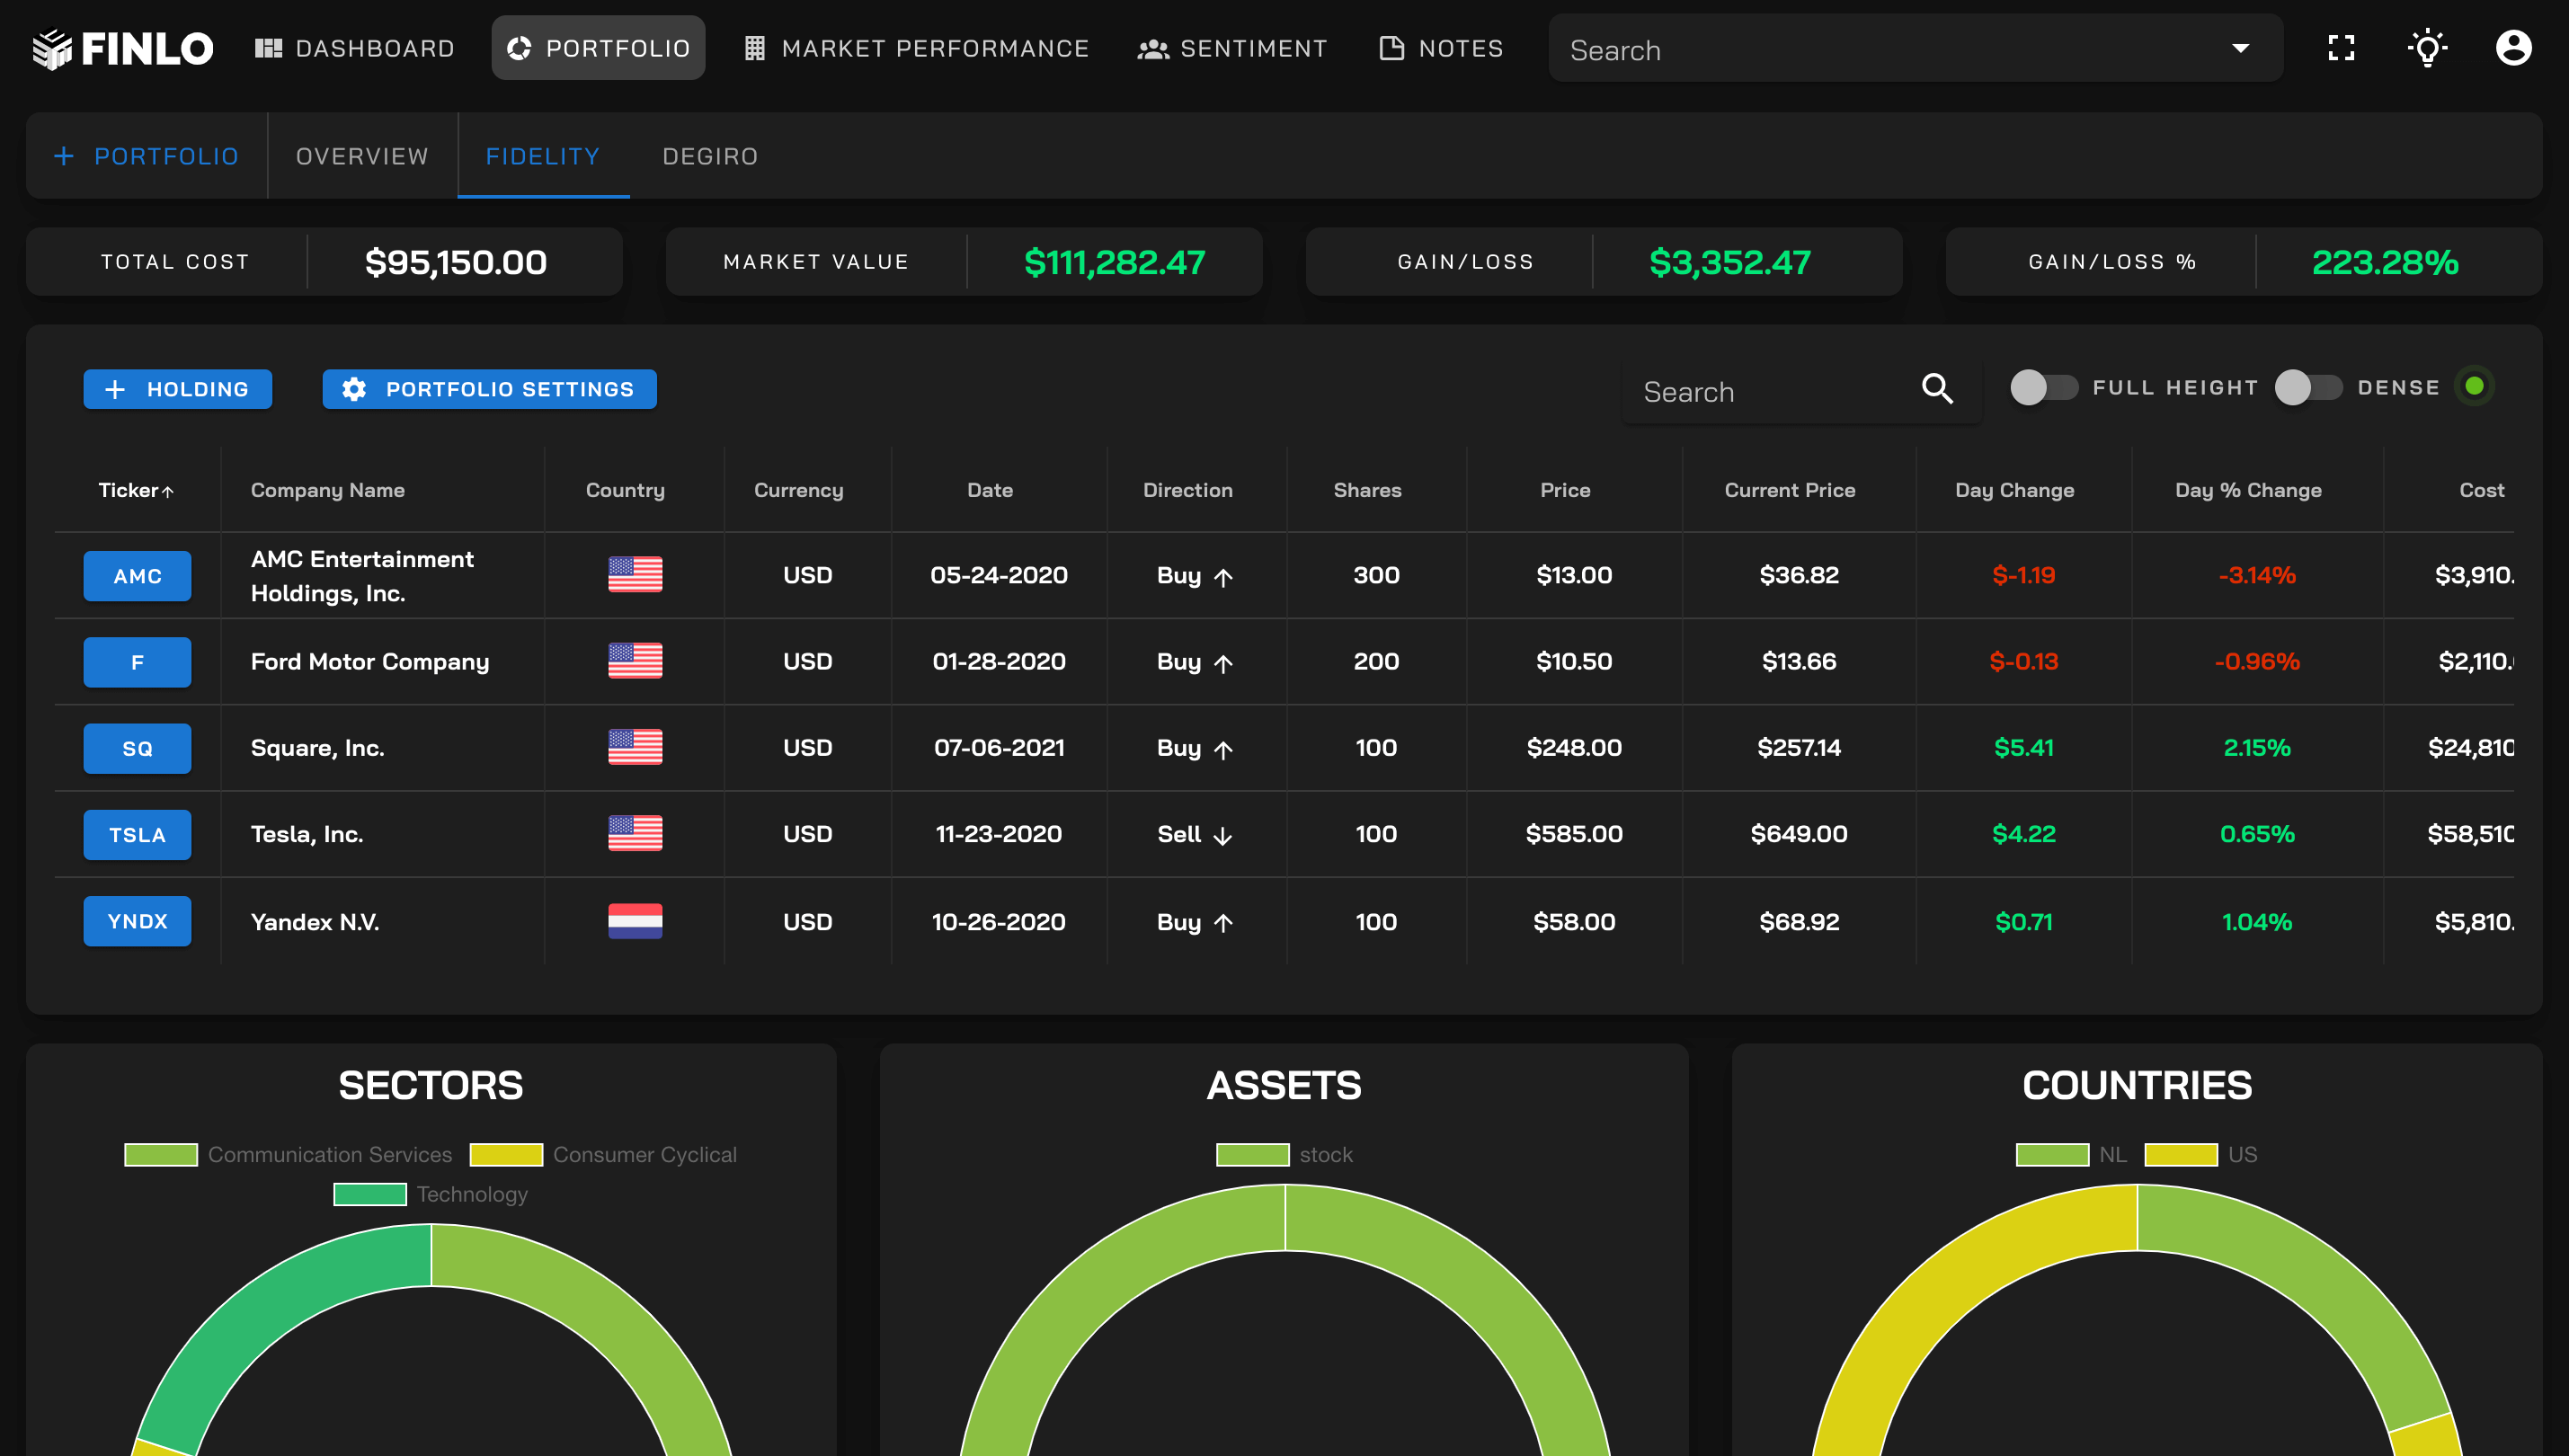Sort holdings by Day % Change column
Screen dimensions: 2569x1456
[2248, 490]
